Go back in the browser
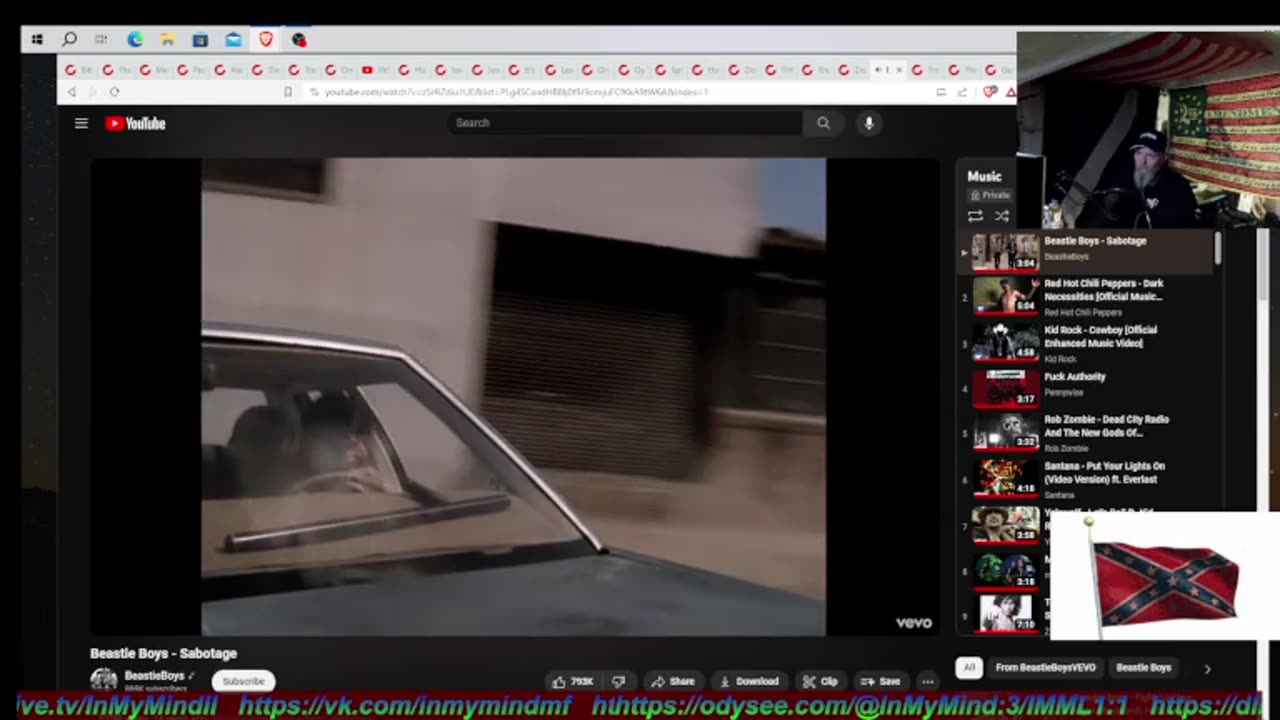The image size is (1280, 720). (x=71, y=92)
